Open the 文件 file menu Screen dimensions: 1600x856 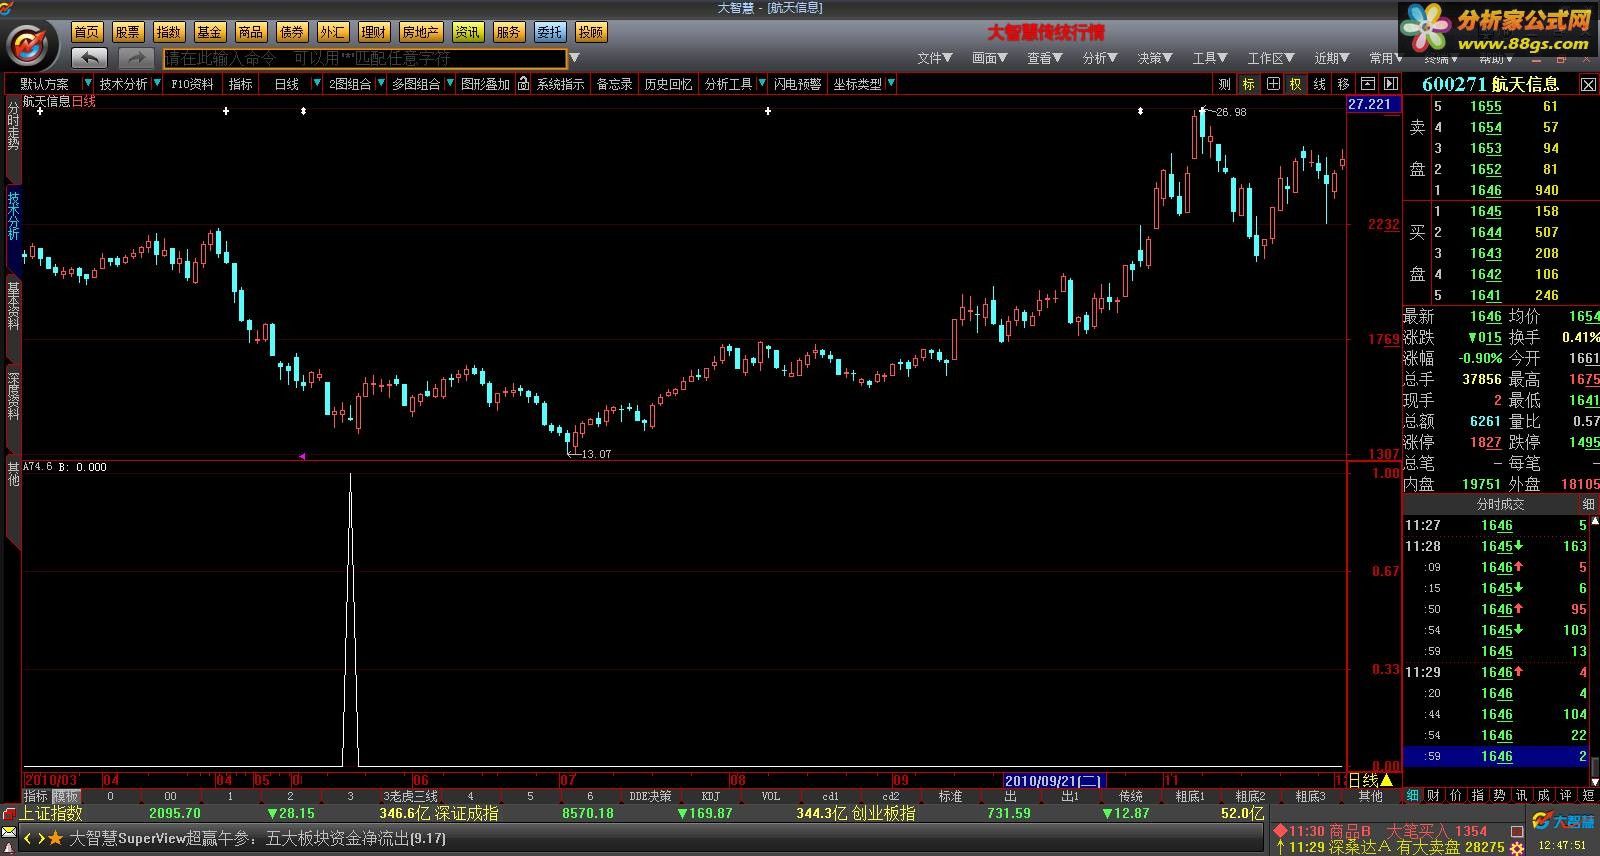[x=934, y=58]
